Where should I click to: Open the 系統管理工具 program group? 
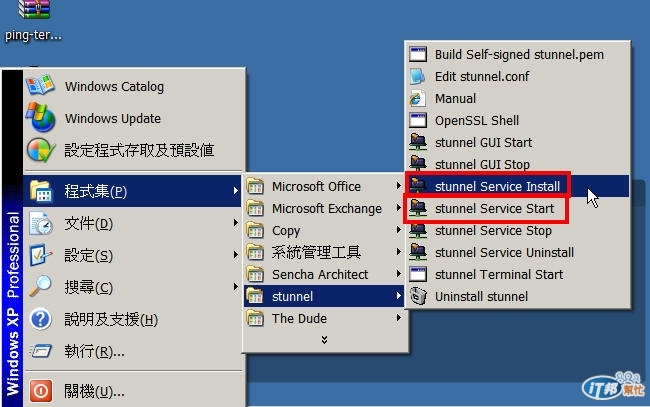click(324, 252)
